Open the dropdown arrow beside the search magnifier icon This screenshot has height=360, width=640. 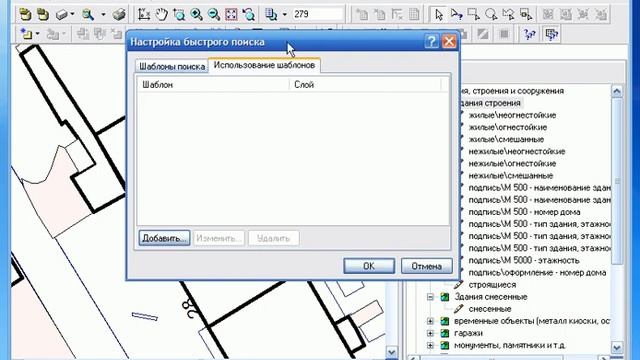(x=103, y=15)
